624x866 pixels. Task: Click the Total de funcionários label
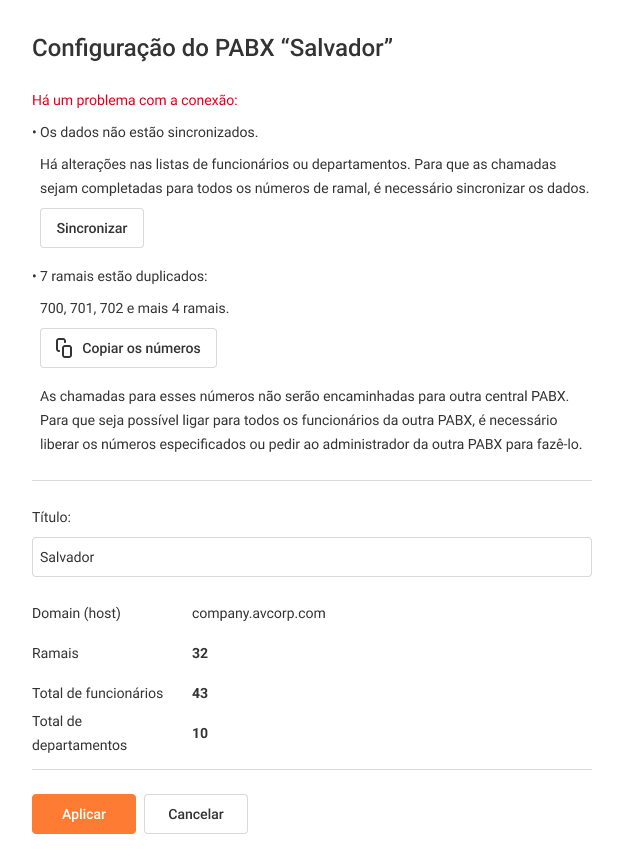97,693
